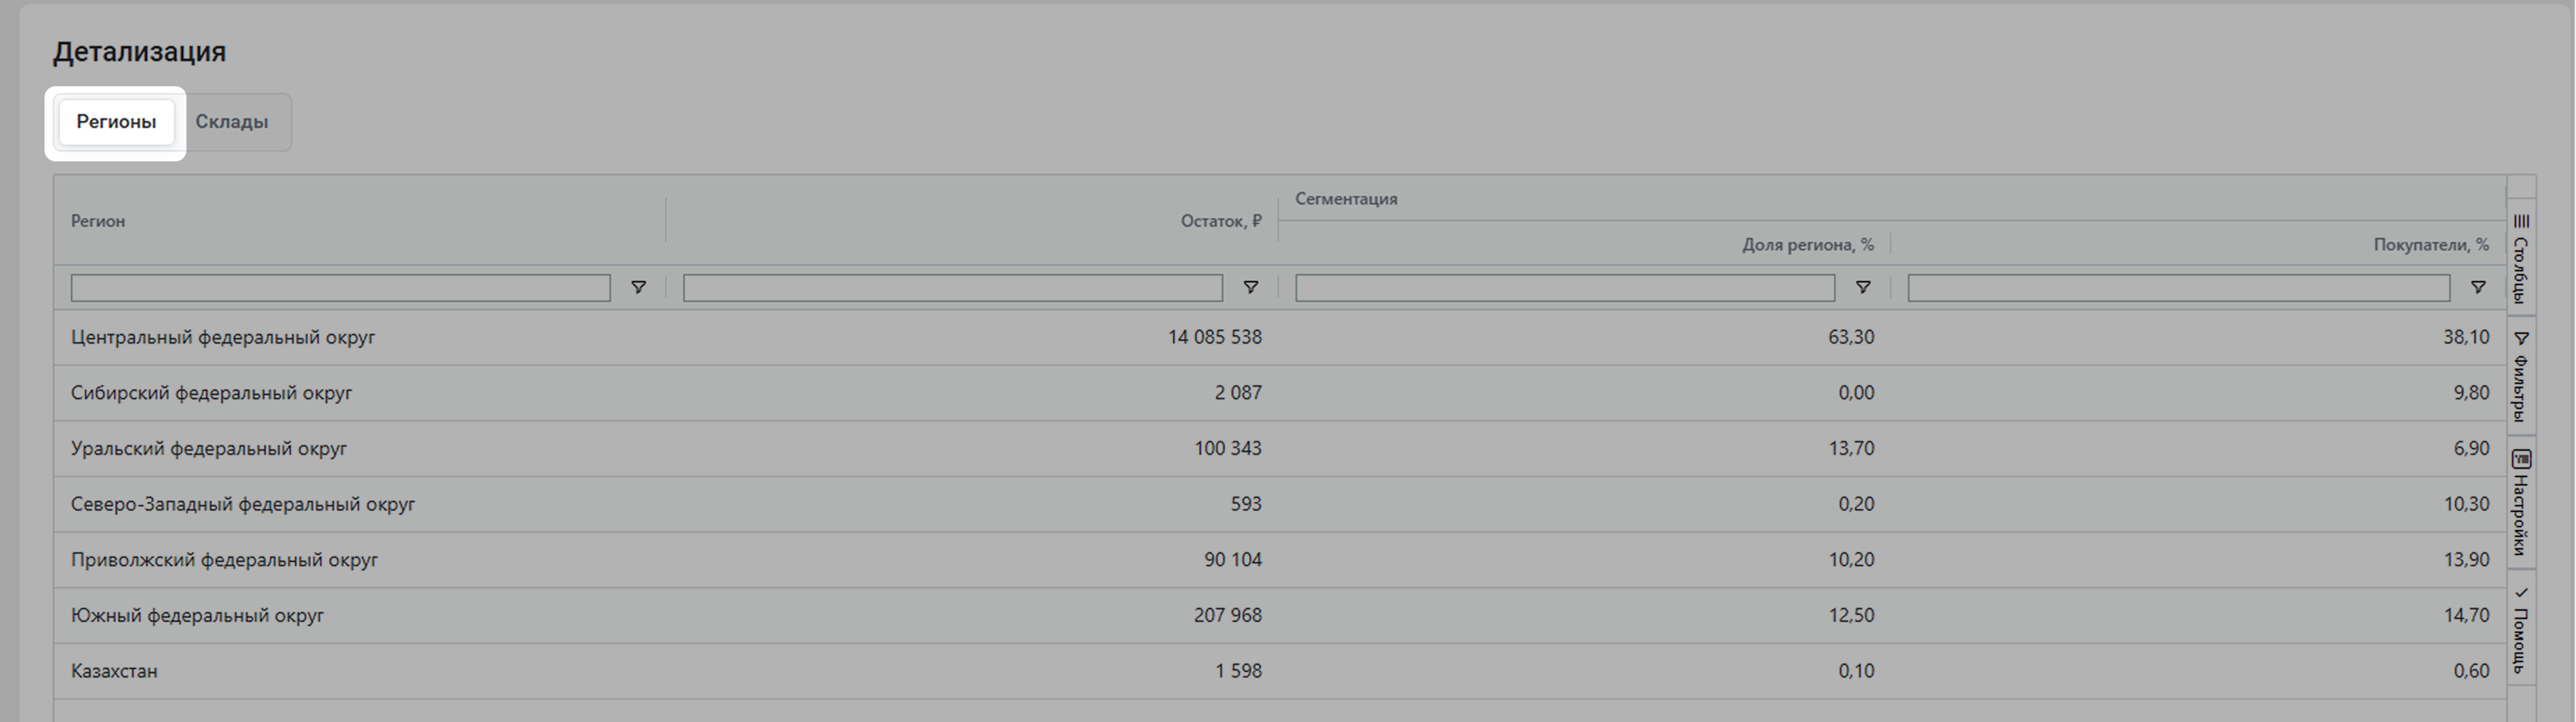
Task: Switch to the Склады tab
Action: coord(231,122)
